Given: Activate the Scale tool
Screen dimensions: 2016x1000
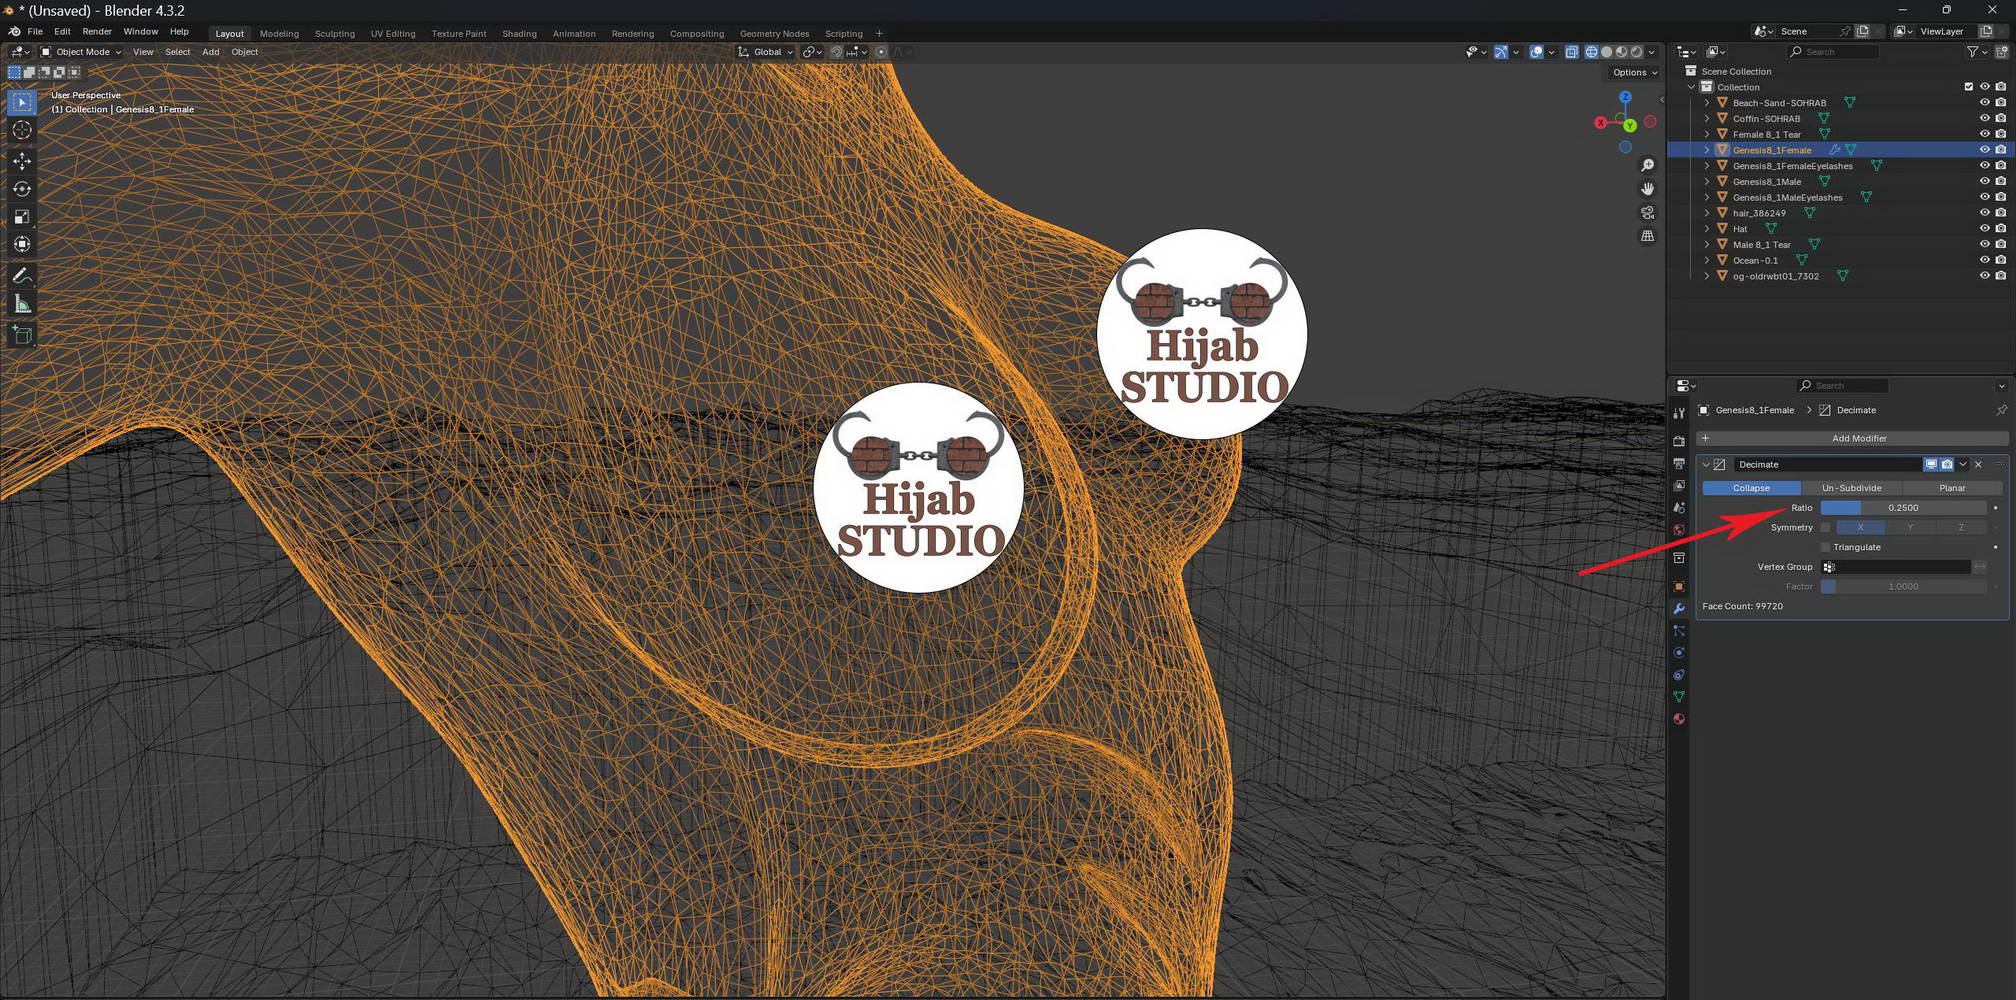Looking at the screenshot, I should 22,217.
